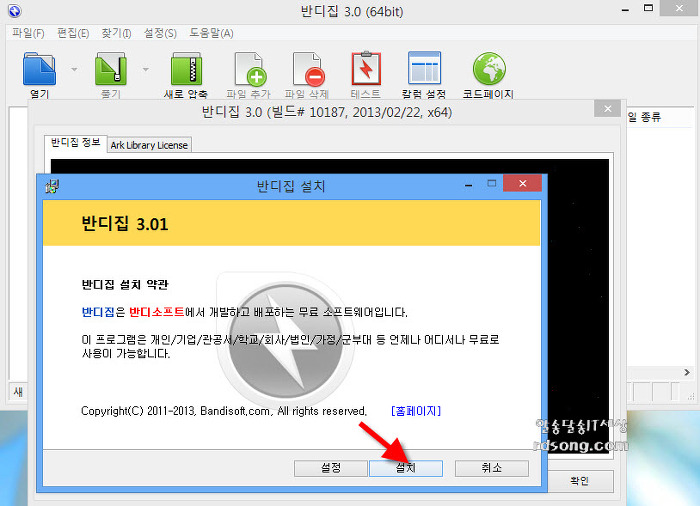Run the 테스트 (Test) archive icon
700x506 pixels.
(x=366, y=70)
